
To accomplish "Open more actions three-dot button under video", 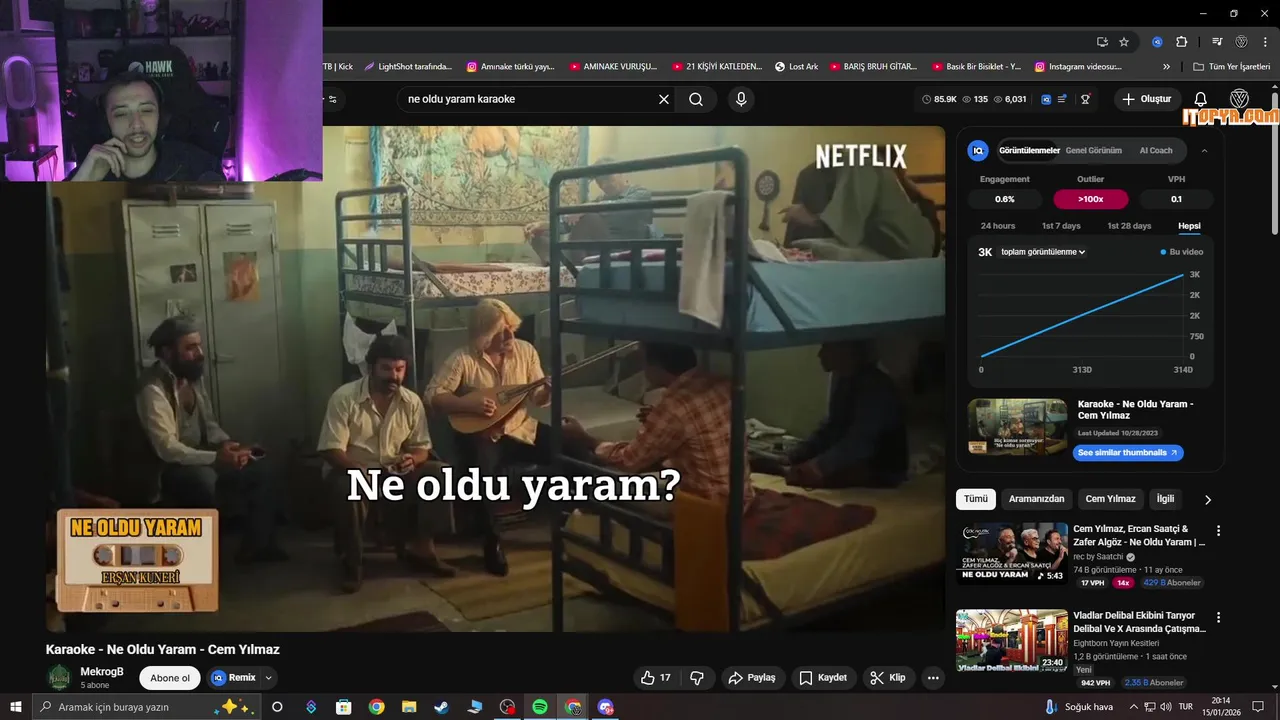I will [933, 678].
